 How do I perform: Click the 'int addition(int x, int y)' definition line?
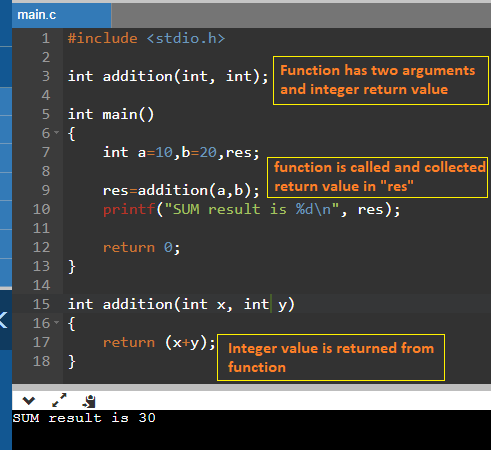(181, 304)
